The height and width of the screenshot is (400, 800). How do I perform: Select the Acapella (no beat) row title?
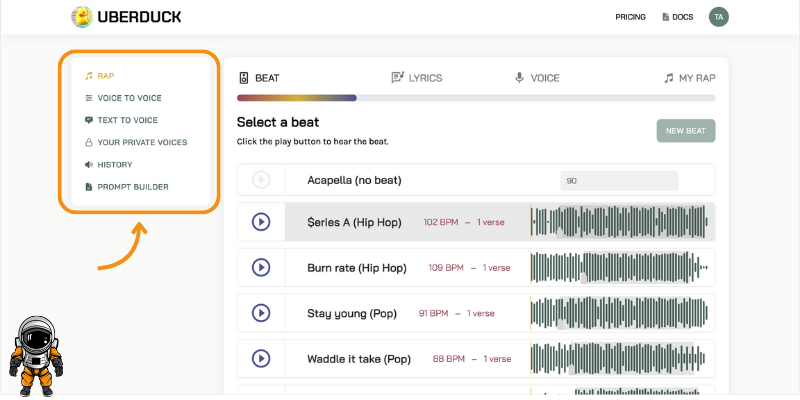[x=354, y=180]
